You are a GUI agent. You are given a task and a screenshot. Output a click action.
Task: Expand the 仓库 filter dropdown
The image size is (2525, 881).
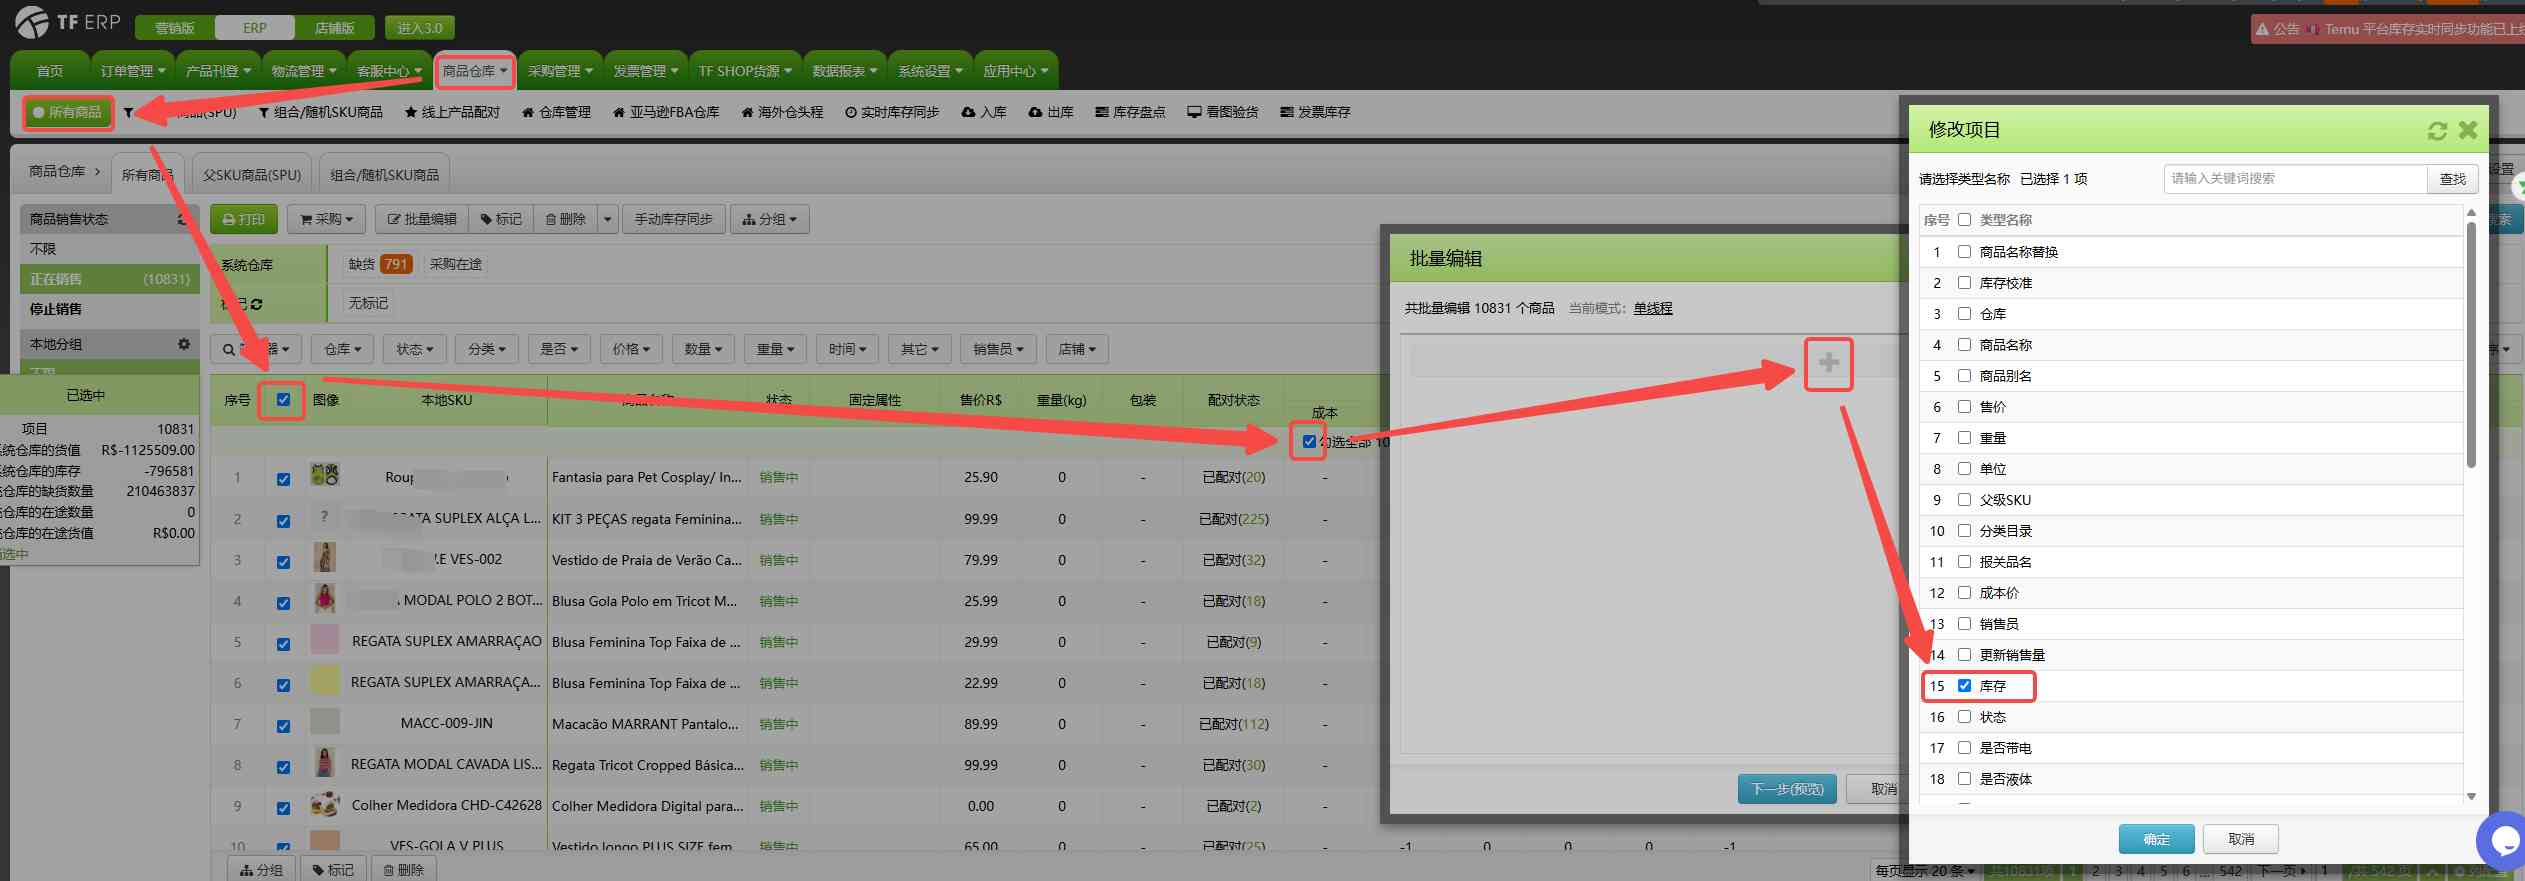point(342,349)
